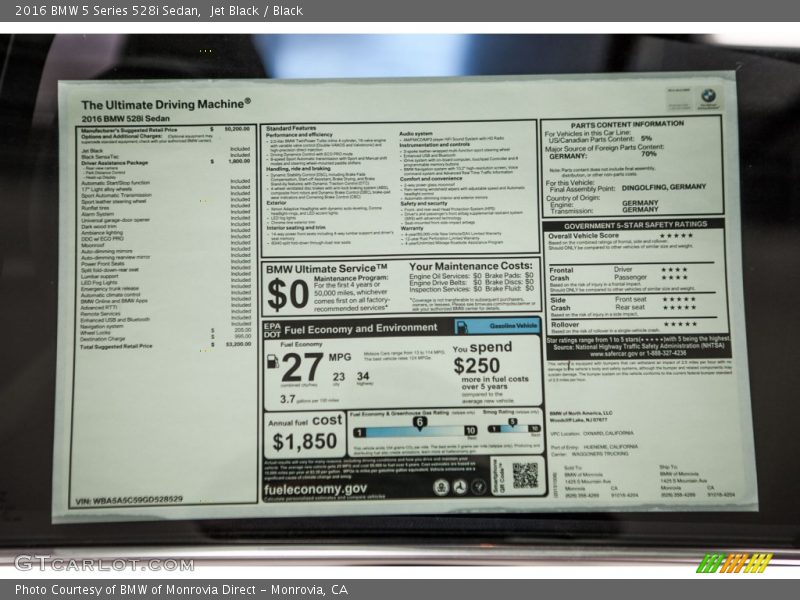800x600 pixels.
Task: Click the QR code on the fuel label
Action: click(x=525, y=476)
